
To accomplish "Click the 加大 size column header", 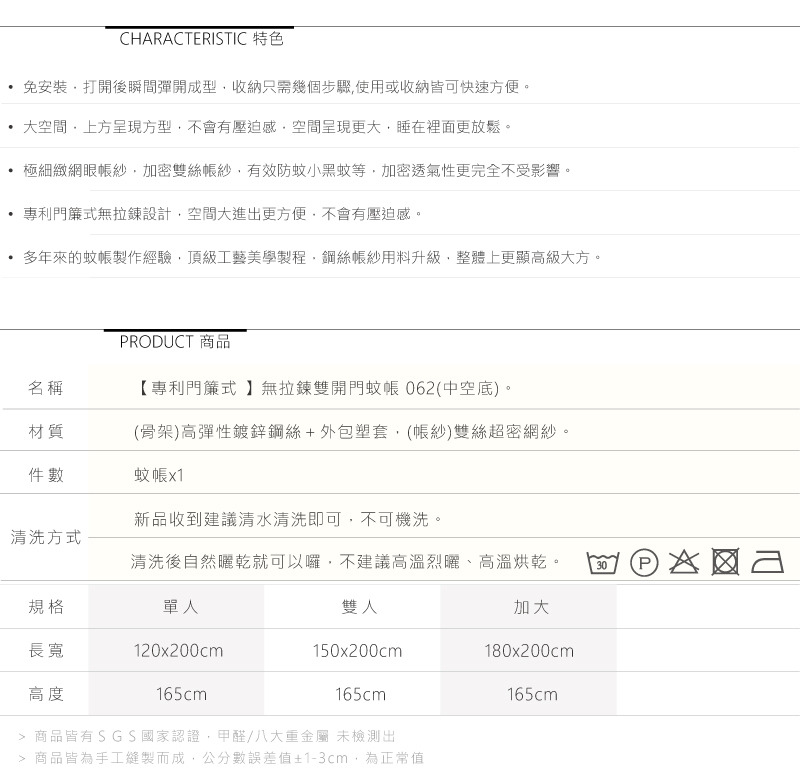I will click(x=531, y=607).
